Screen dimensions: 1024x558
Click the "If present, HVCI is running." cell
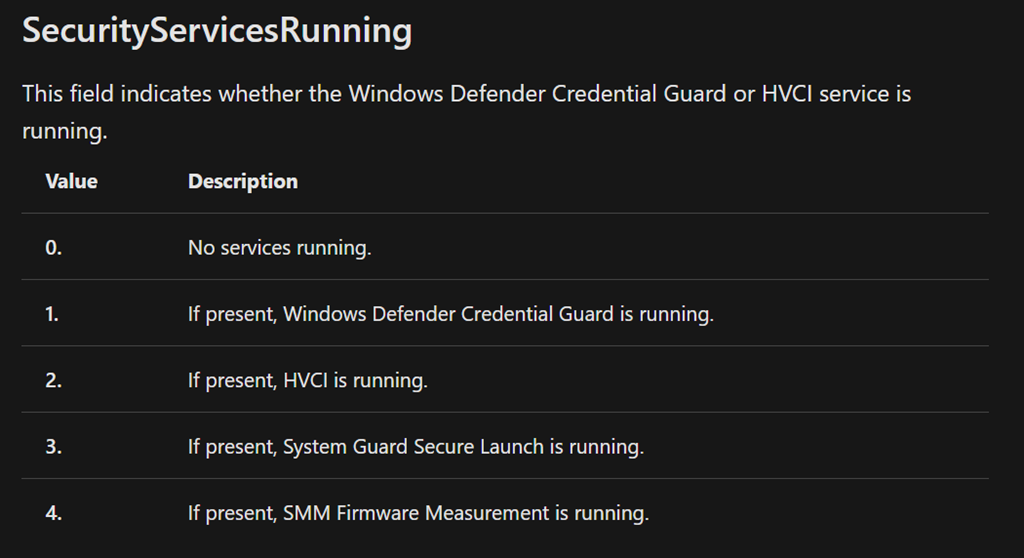307,380
